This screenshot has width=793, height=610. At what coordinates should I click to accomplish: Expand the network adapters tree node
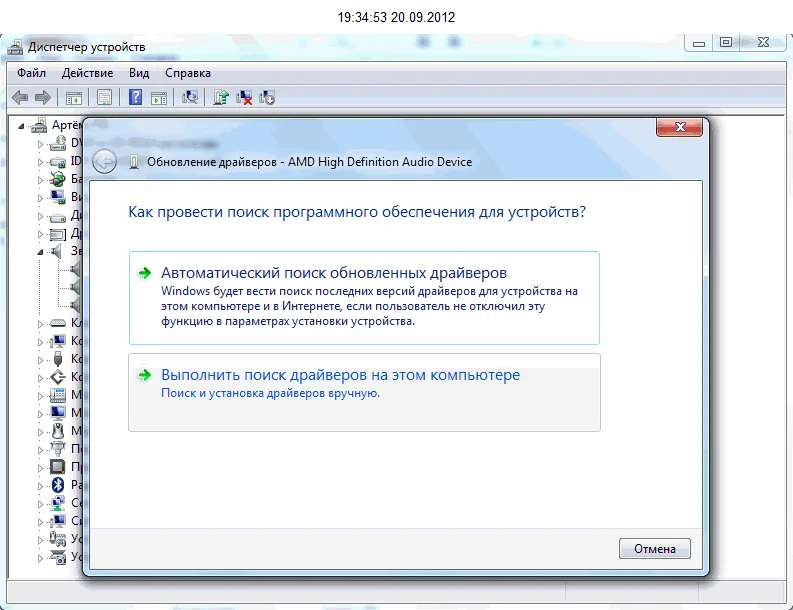point(40,504)
